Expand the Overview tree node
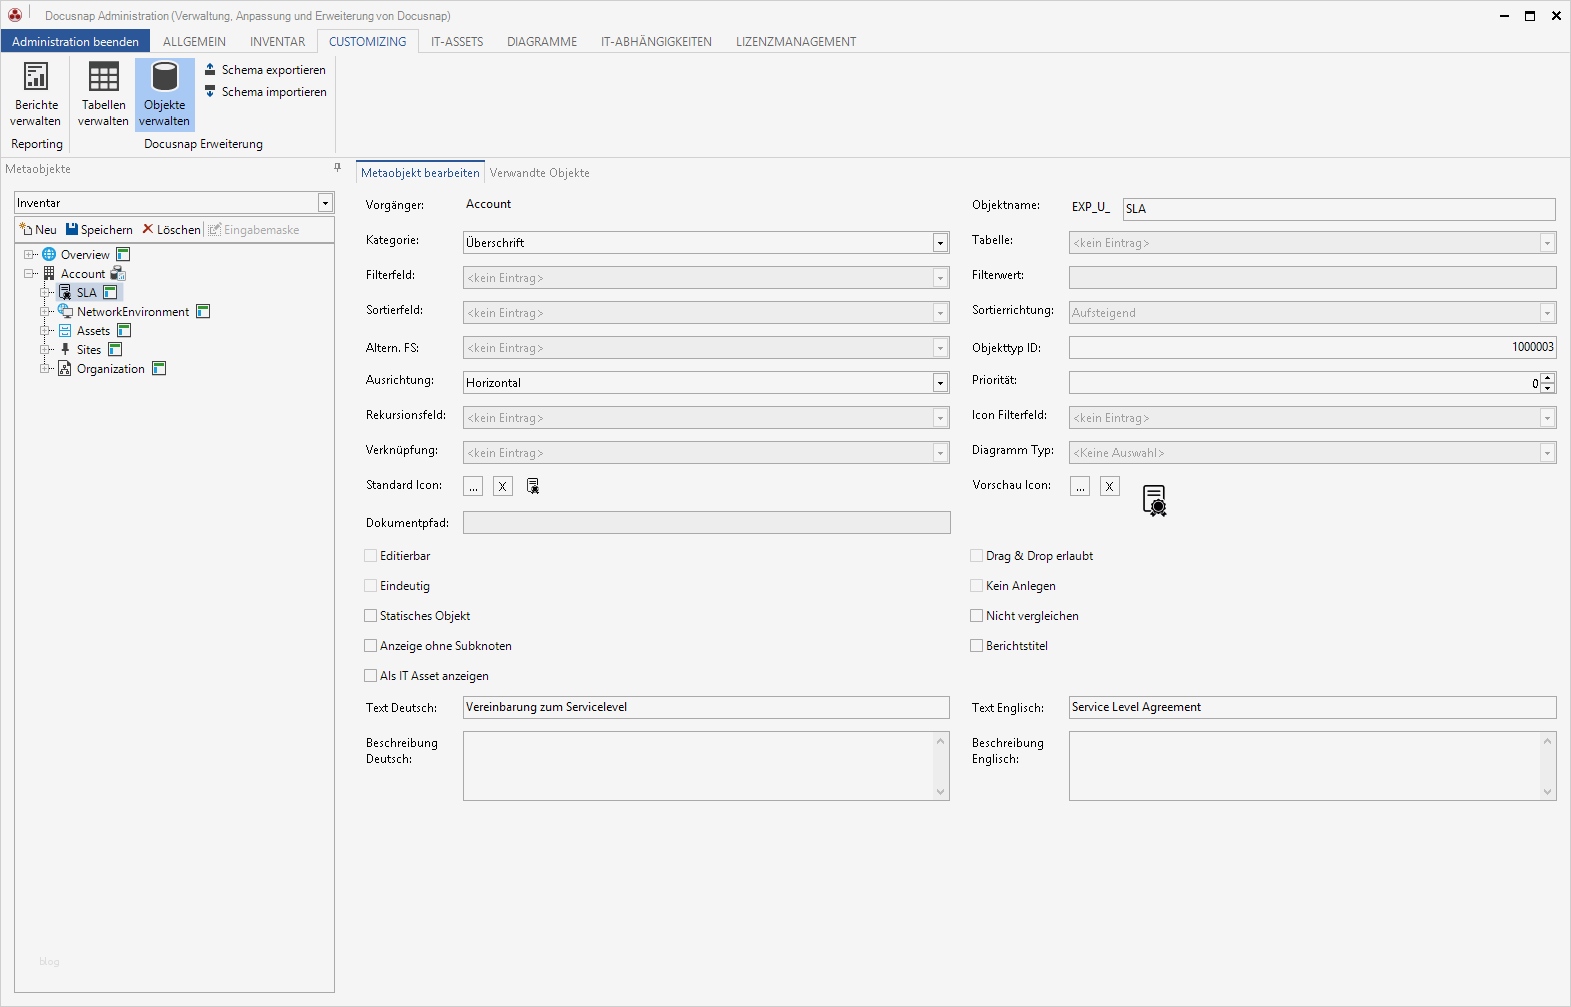 [29, 255]
